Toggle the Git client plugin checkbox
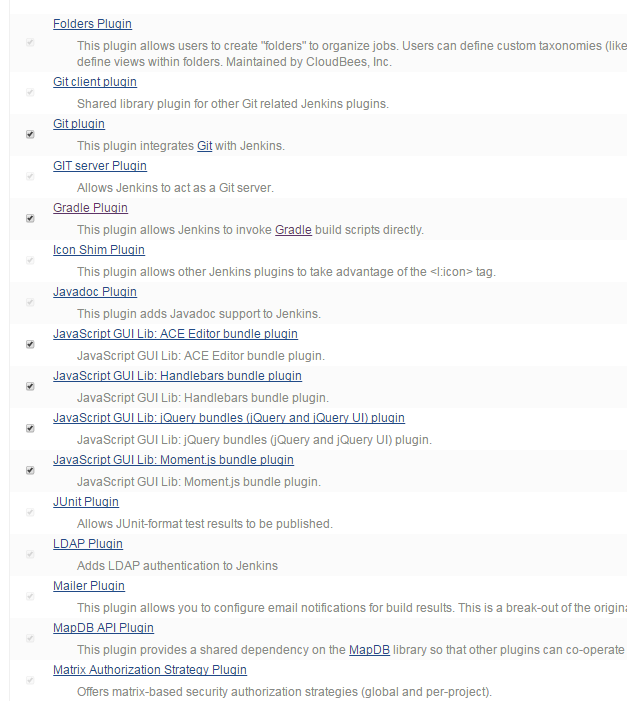 [x=30, y=93]
